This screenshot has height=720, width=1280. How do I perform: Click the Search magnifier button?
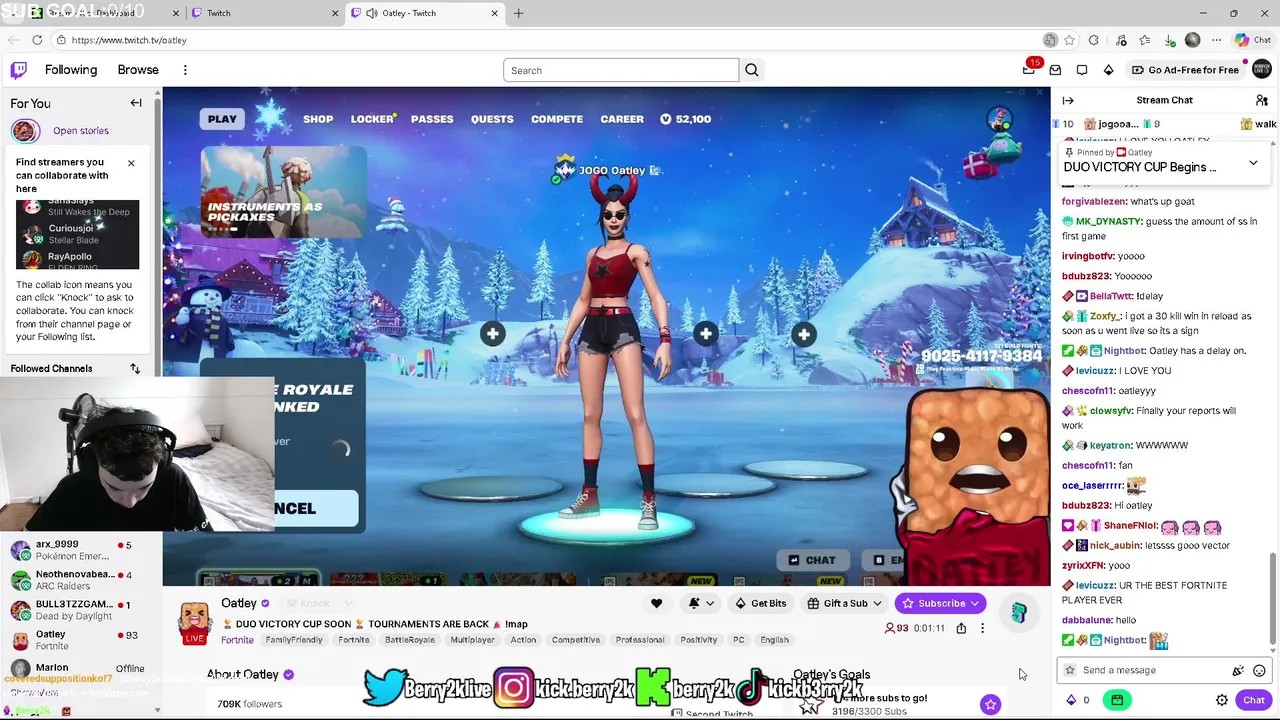[752, 70]
